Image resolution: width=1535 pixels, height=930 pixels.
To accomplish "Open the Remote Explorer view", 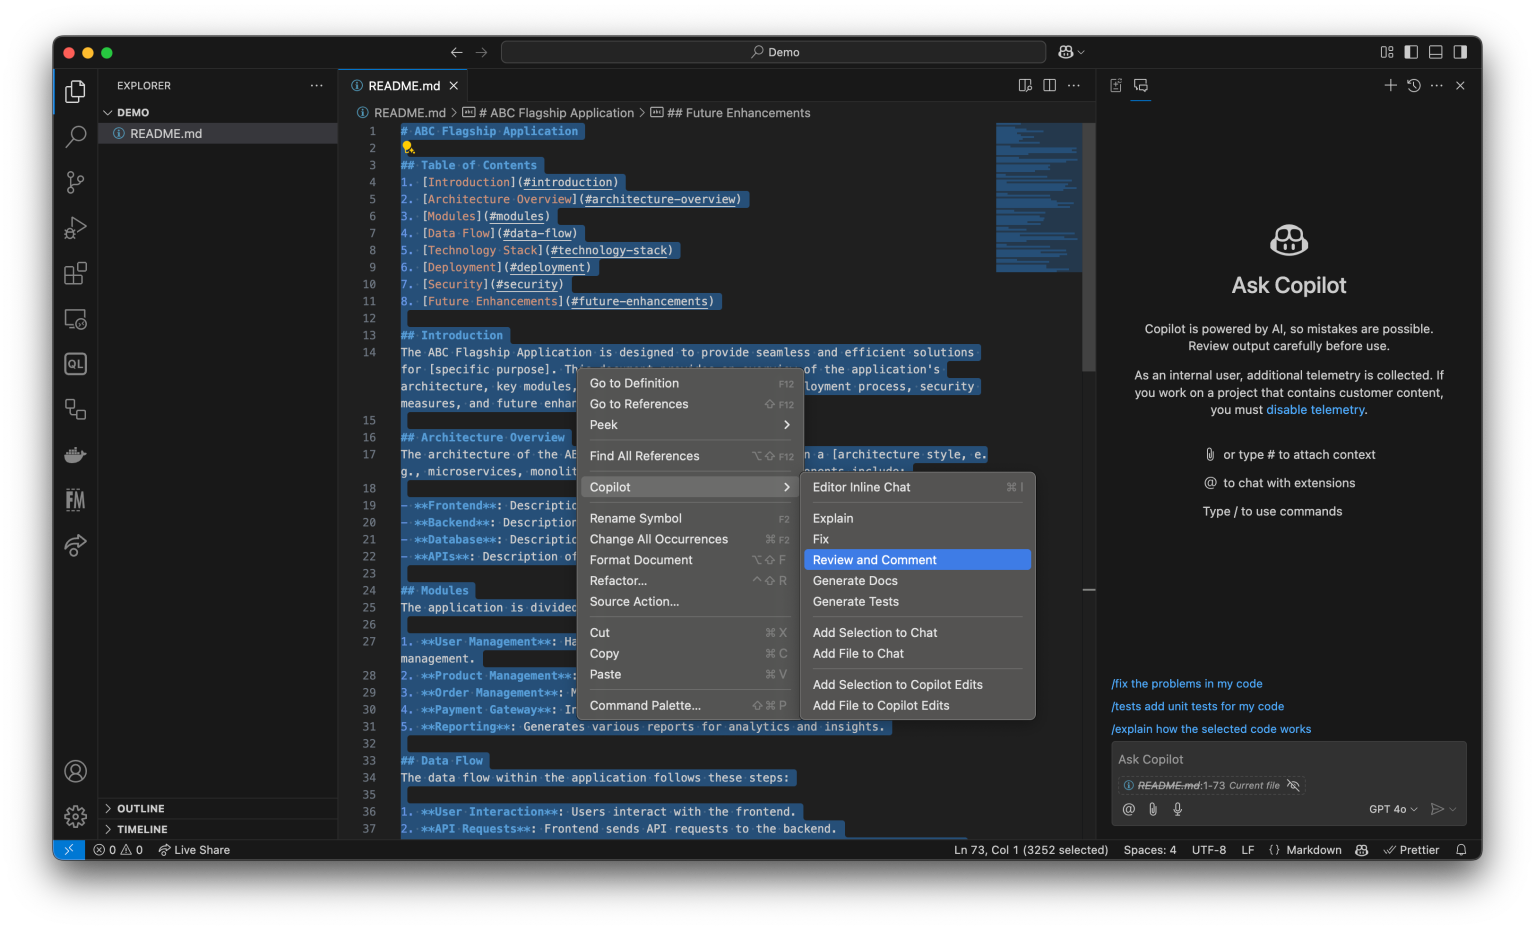I will click(75, 318).
